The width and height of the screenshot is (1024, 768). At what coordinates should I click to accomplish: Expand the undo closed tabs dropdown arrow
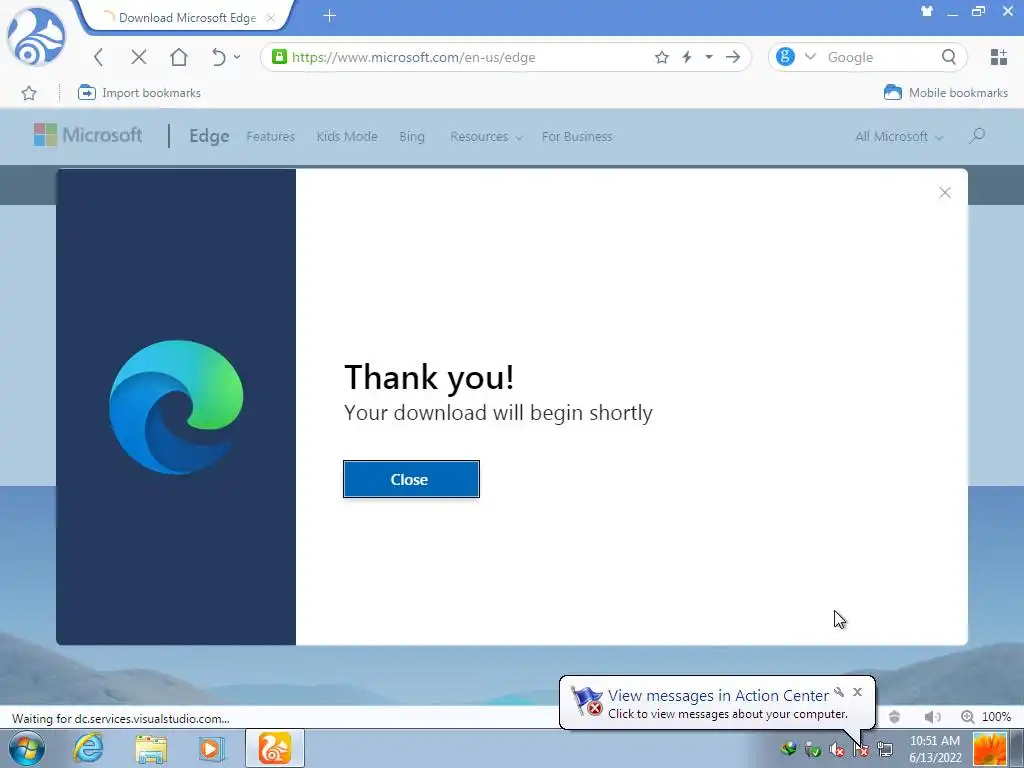coord(237,57)
